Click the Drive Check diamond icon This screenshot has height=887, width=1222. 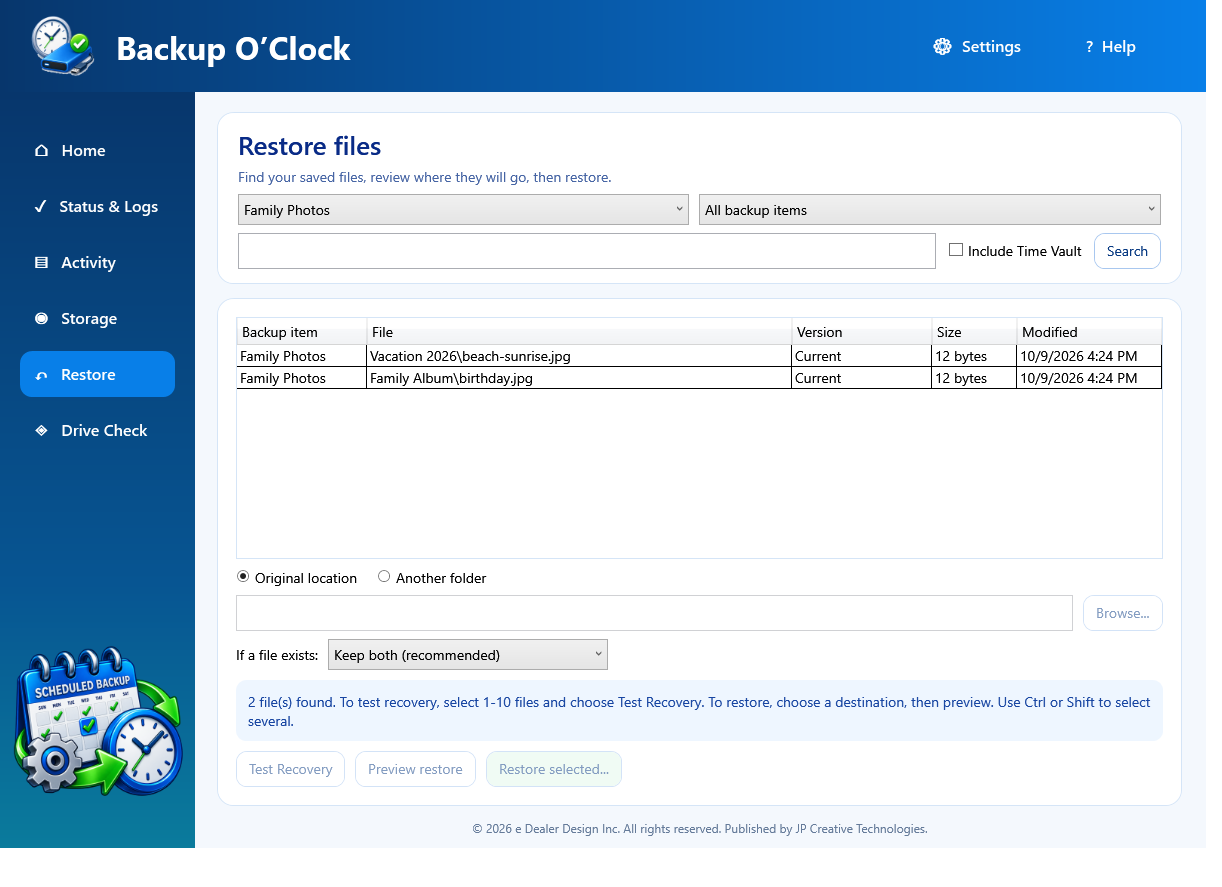[41, 431]
